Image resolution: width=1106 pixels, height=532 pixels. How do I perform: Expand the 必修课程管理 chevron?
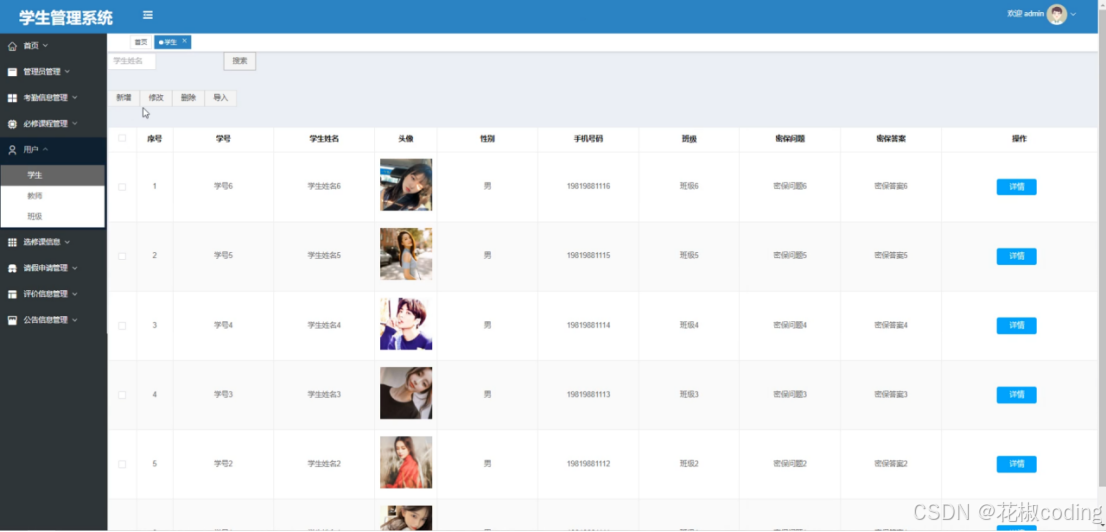click(x=75, y=124)
